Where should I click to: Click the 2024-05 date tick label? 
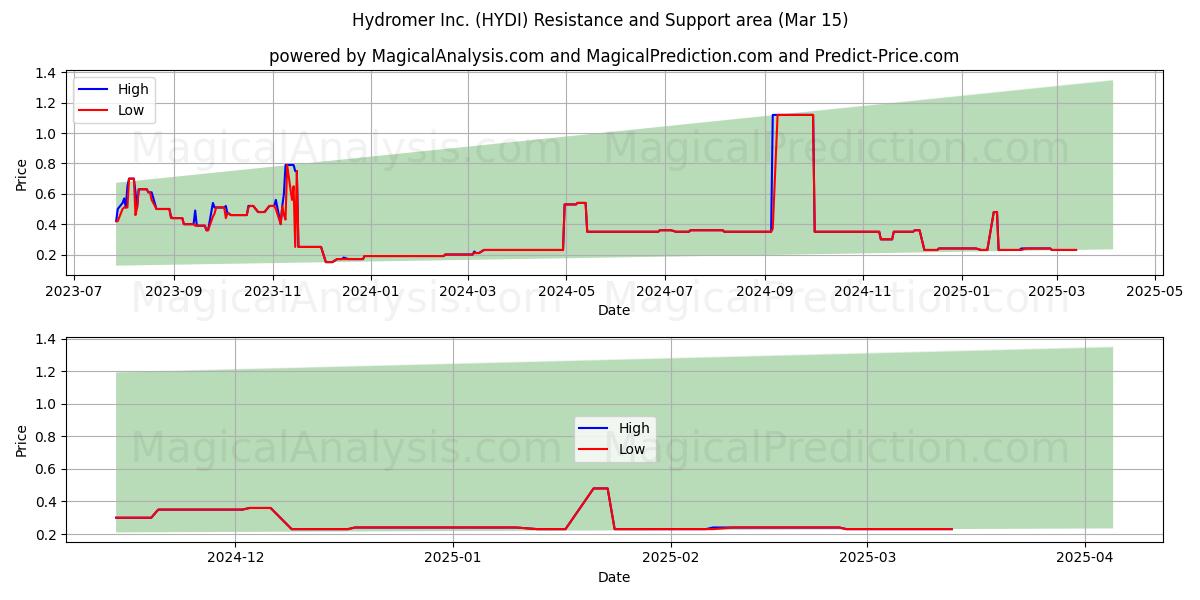click(566, 291)
